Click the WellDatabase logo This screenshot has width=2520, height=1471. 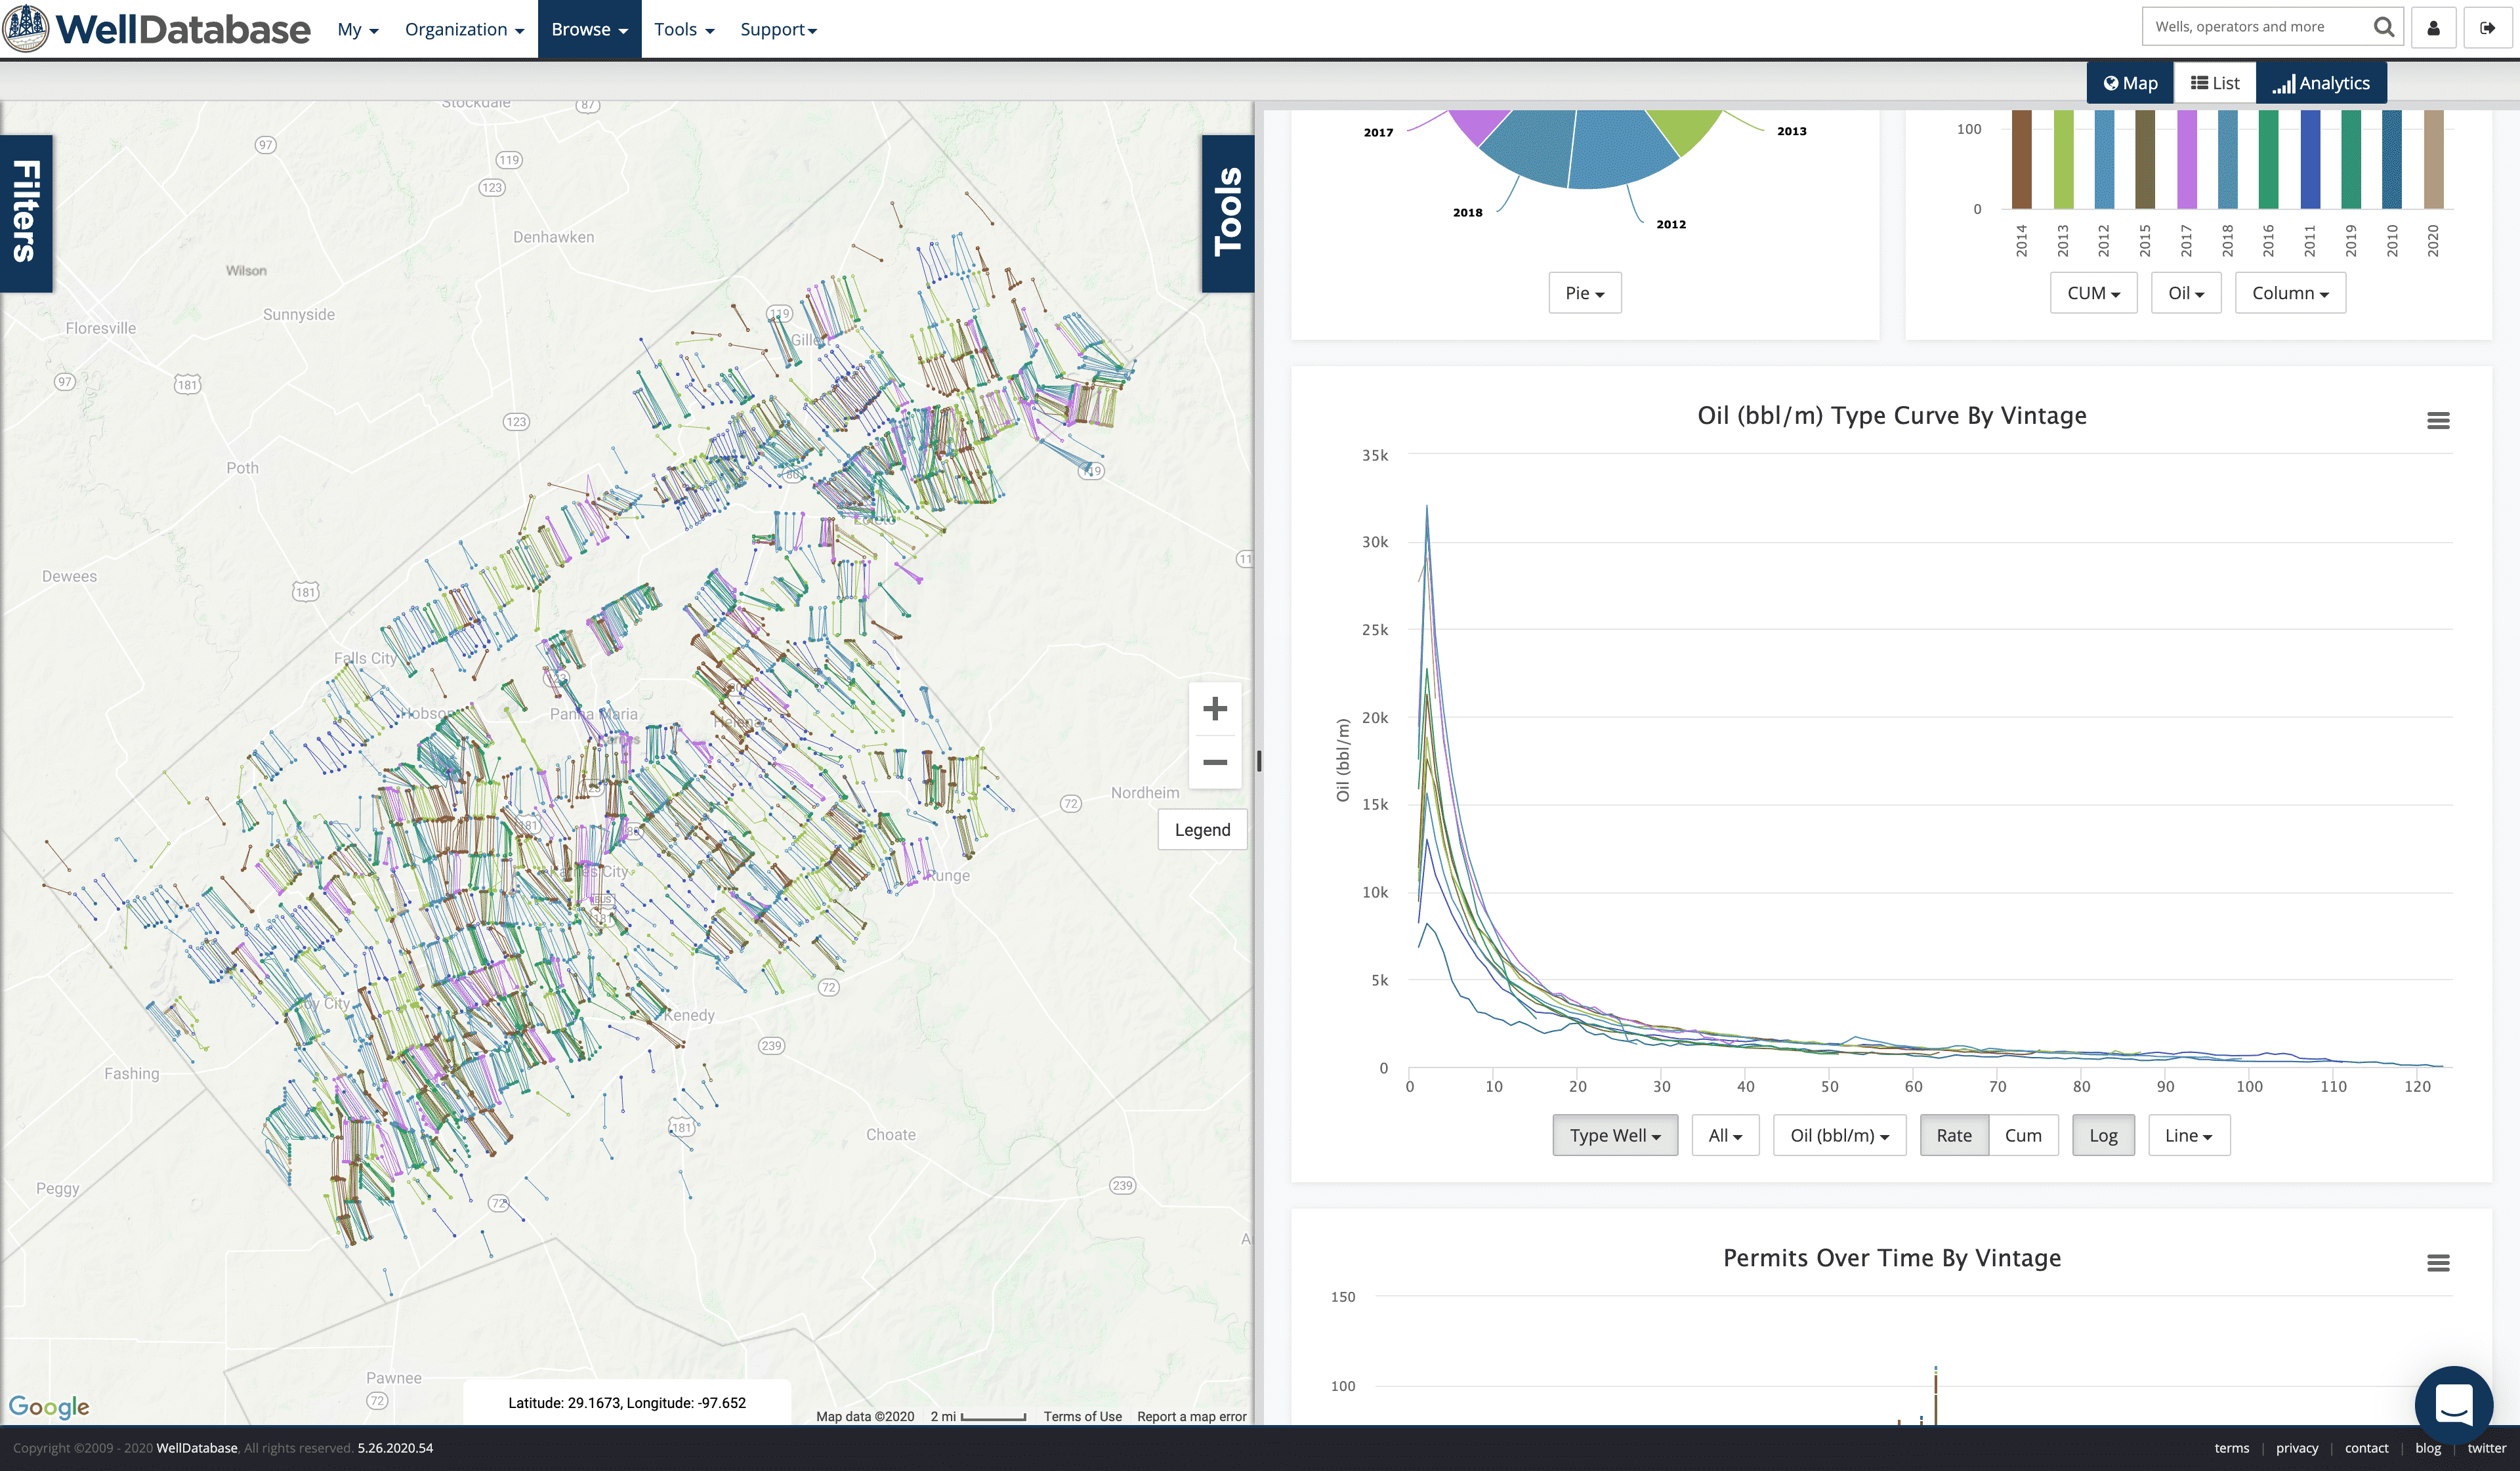(x=158, y=28)
